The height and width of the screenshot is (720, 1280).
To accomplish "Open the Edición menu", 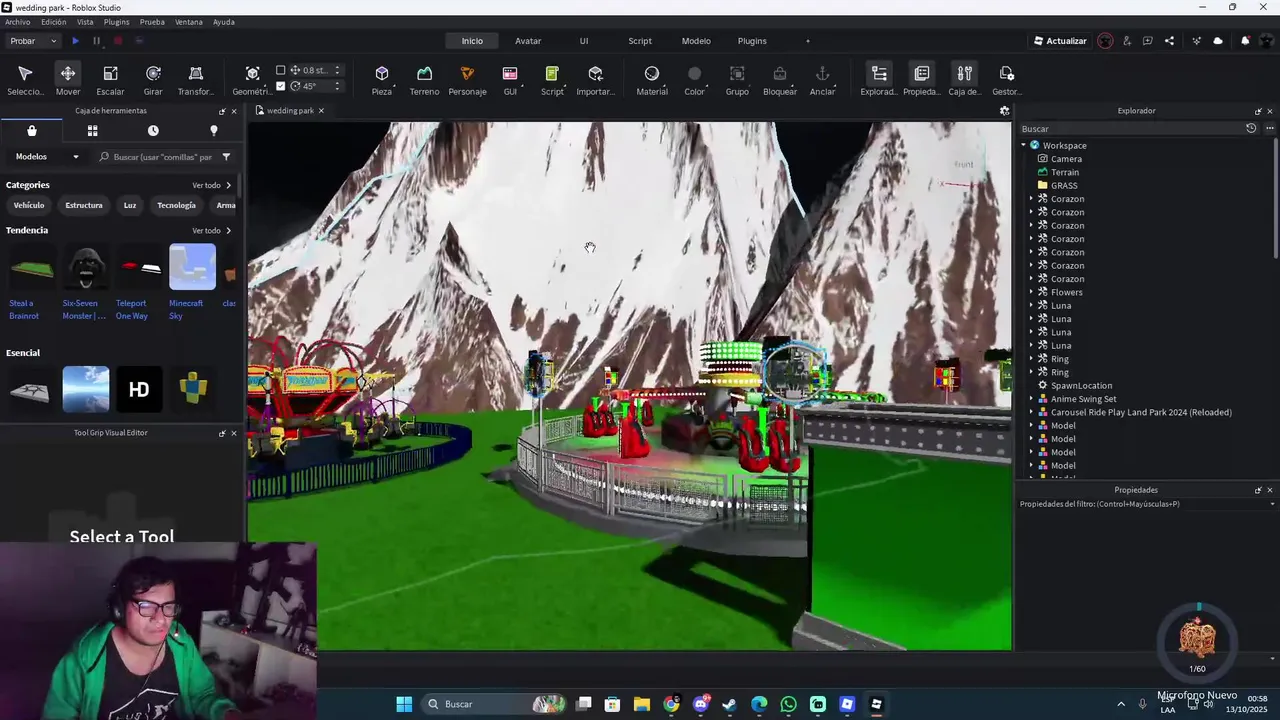I will click(54, 21).
